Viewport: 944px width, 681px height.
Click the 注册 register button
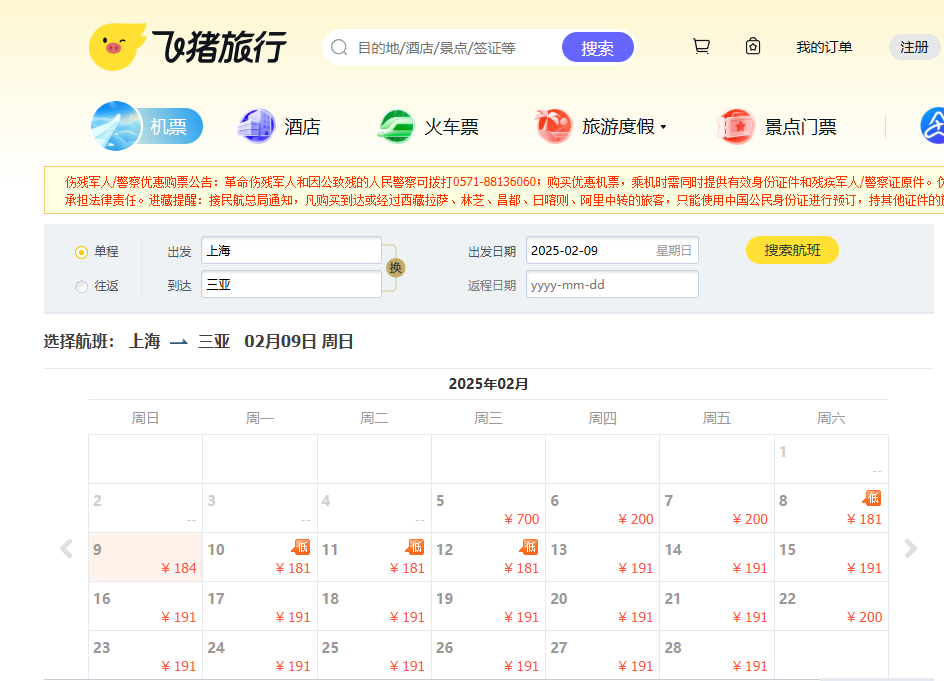click(x=914, y=47)
